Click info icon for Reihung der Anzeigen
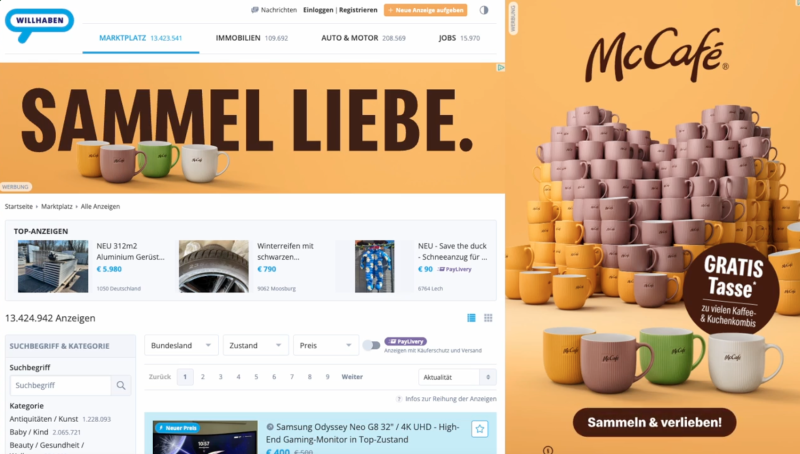Screen dimensions: 800x454 (x=399, y=399)
